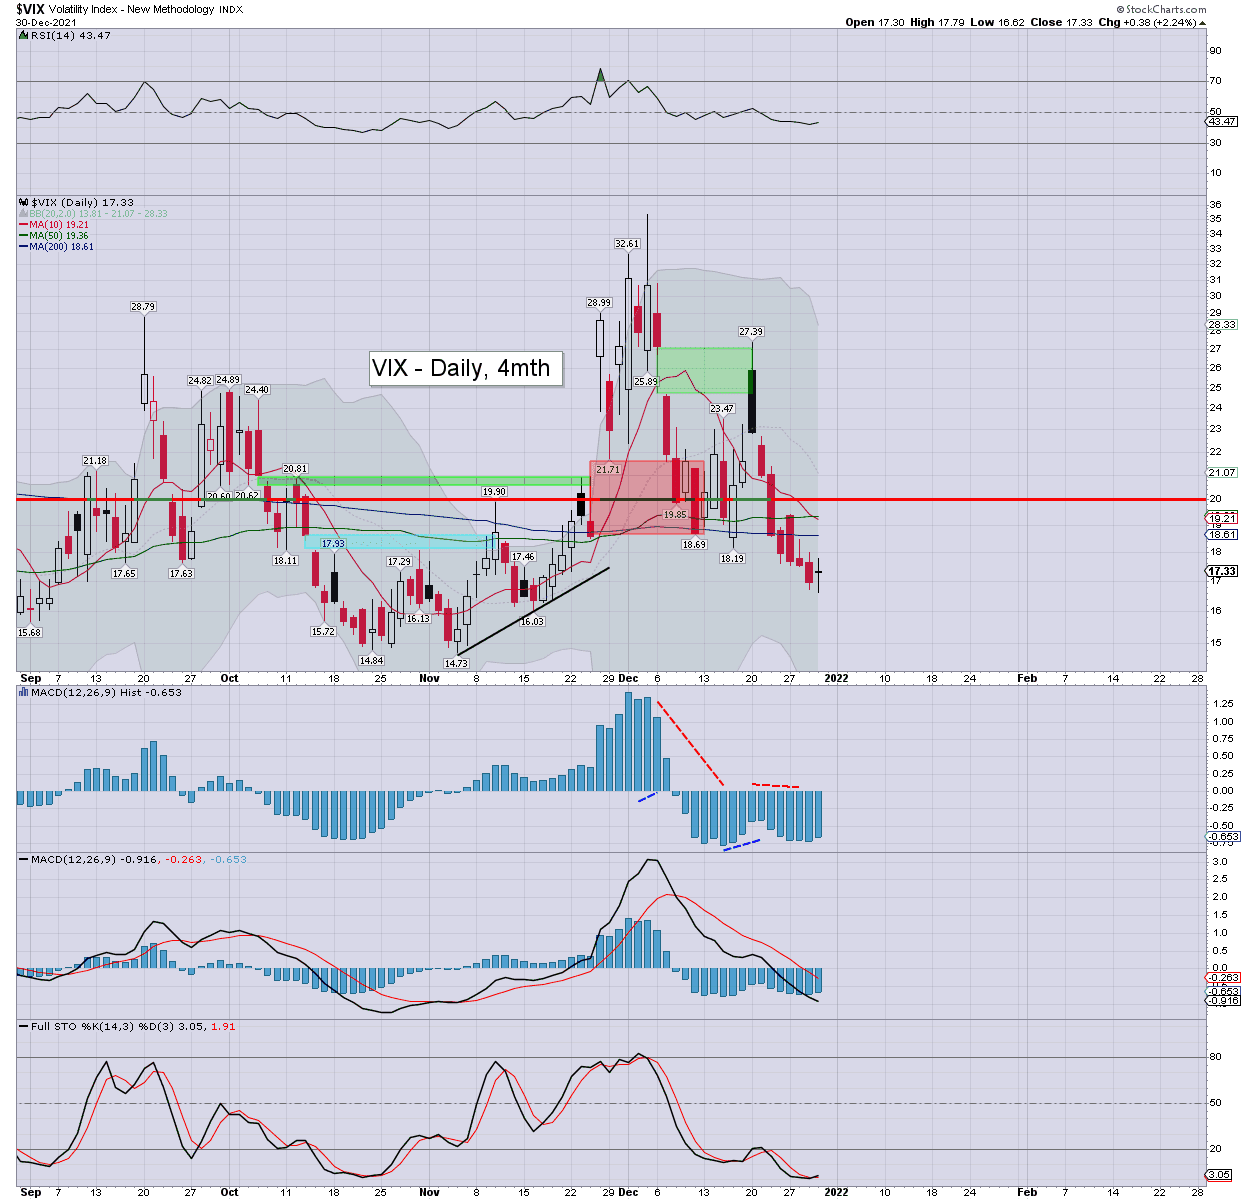The height and width of the screenshot is (1200, 1250).
Task: Click the 18.69 price label
Action: (694, 545)
